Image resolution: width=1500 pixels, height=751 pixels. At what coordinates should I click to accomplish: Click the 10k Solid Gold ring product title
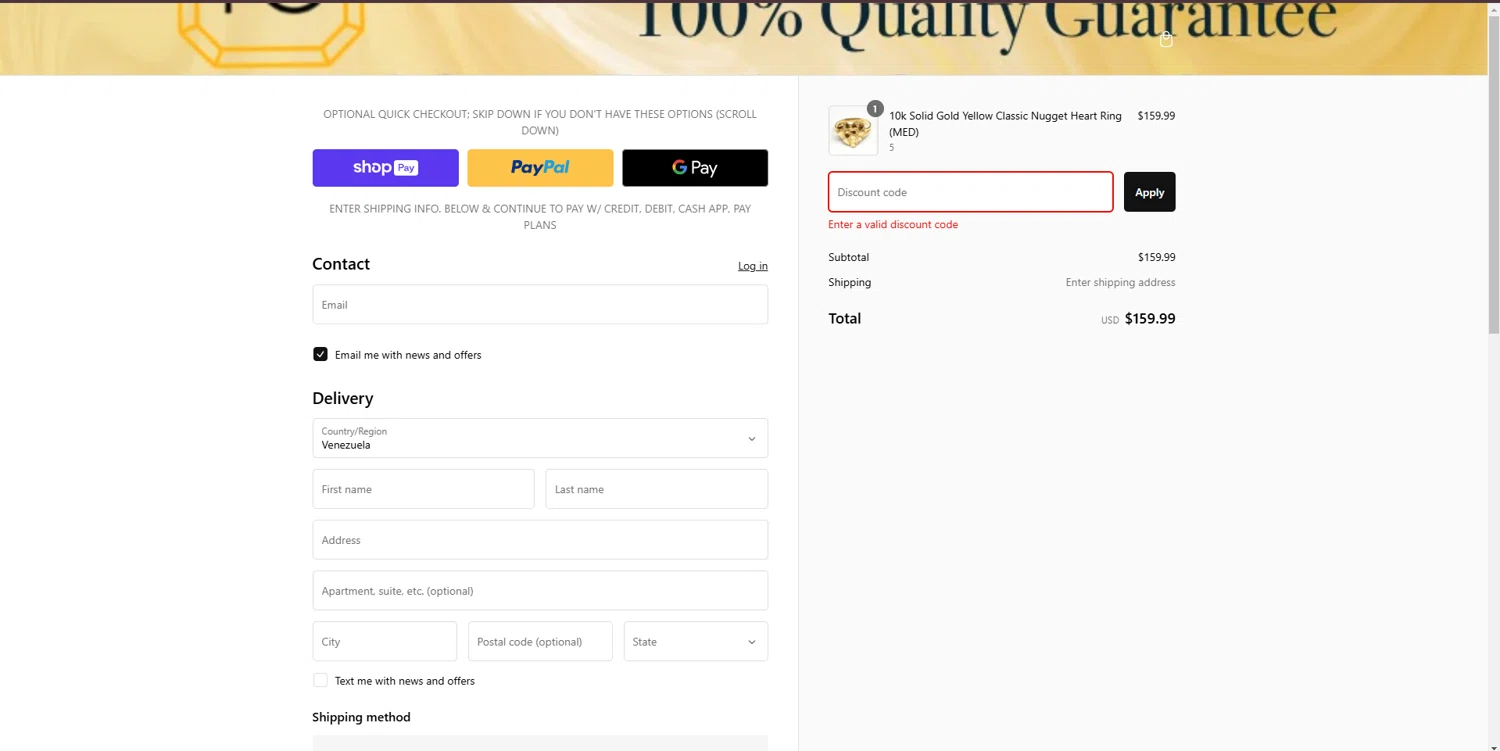click(x=1005, y=124)
